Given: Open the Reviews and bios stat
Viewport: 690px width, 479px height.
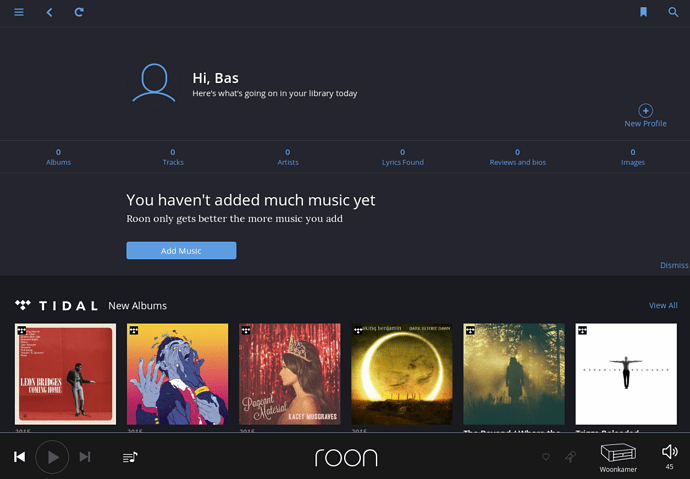Looking at the screenshot, I should 518,157.
